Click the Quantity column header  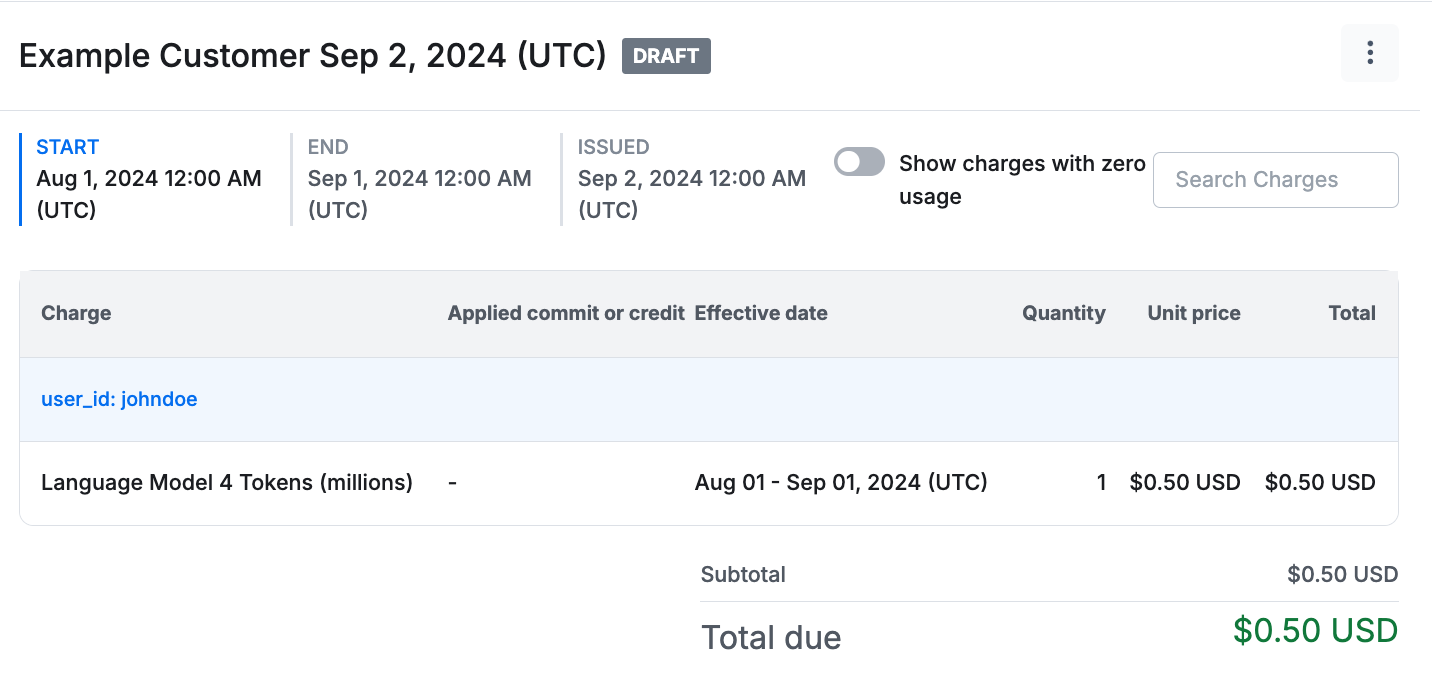point(1063,313)
